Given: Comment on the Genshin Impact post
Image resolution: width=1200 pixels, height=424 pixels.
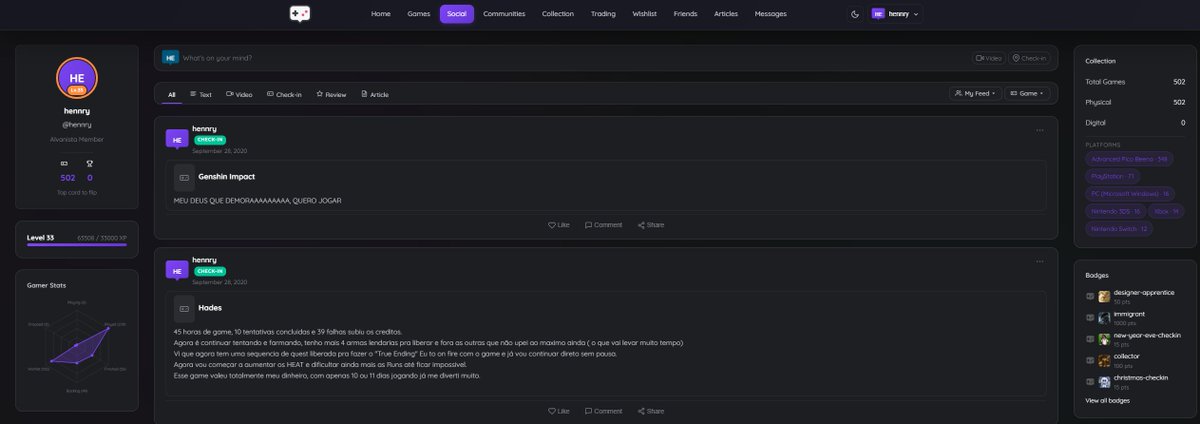Looking at the screenshot, I should click(603, 225).
